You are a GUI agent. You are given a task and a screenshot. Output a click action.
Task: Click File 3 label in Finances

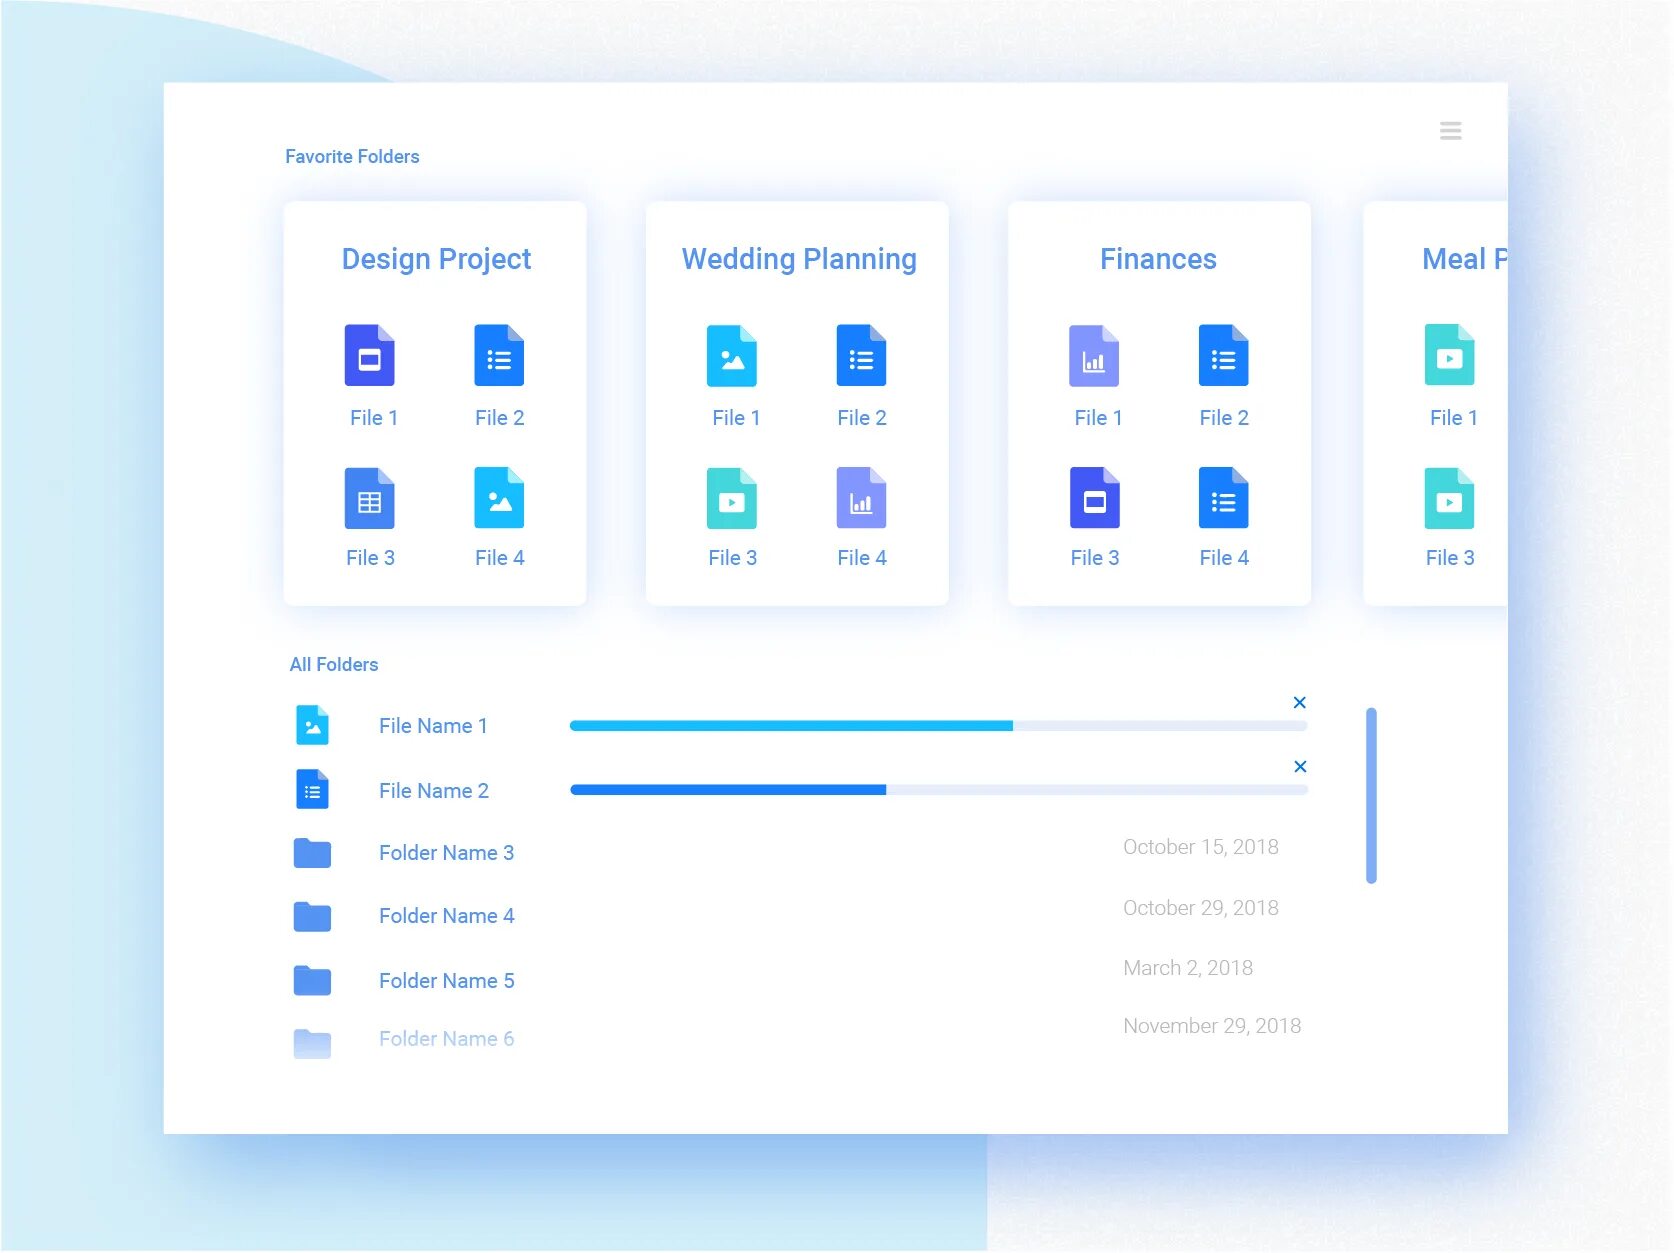coord(1094,558)
